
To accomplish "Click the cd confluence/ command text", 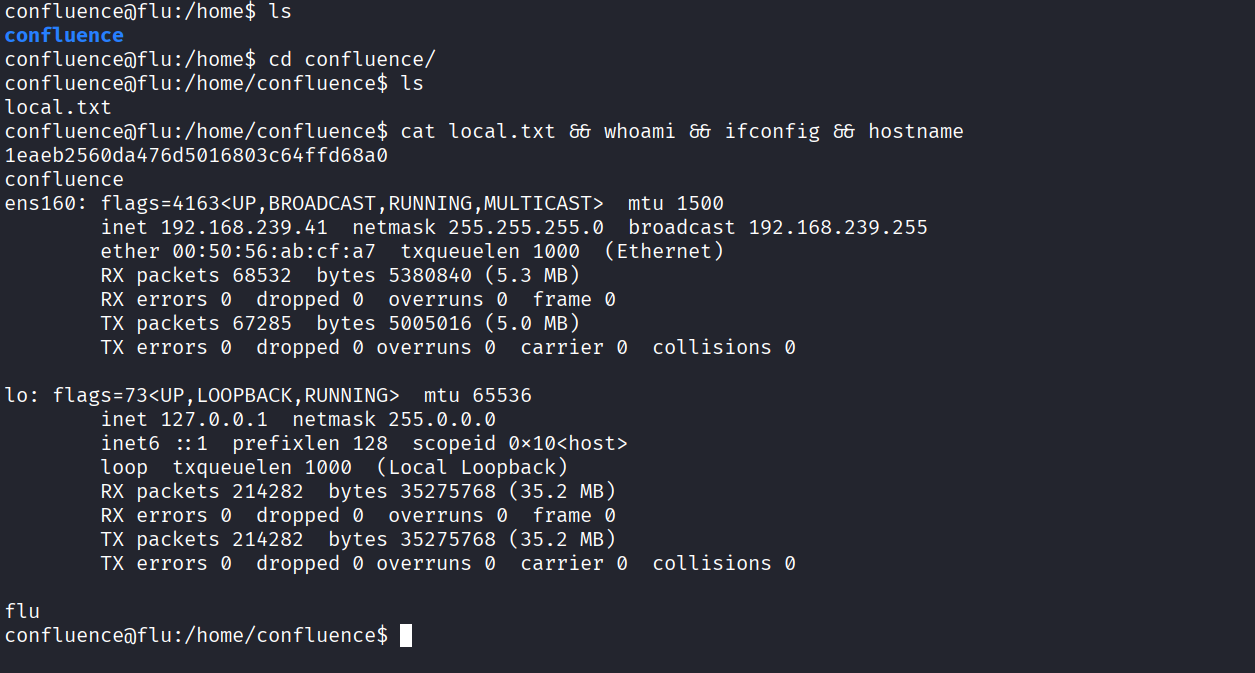I will 352,59.
